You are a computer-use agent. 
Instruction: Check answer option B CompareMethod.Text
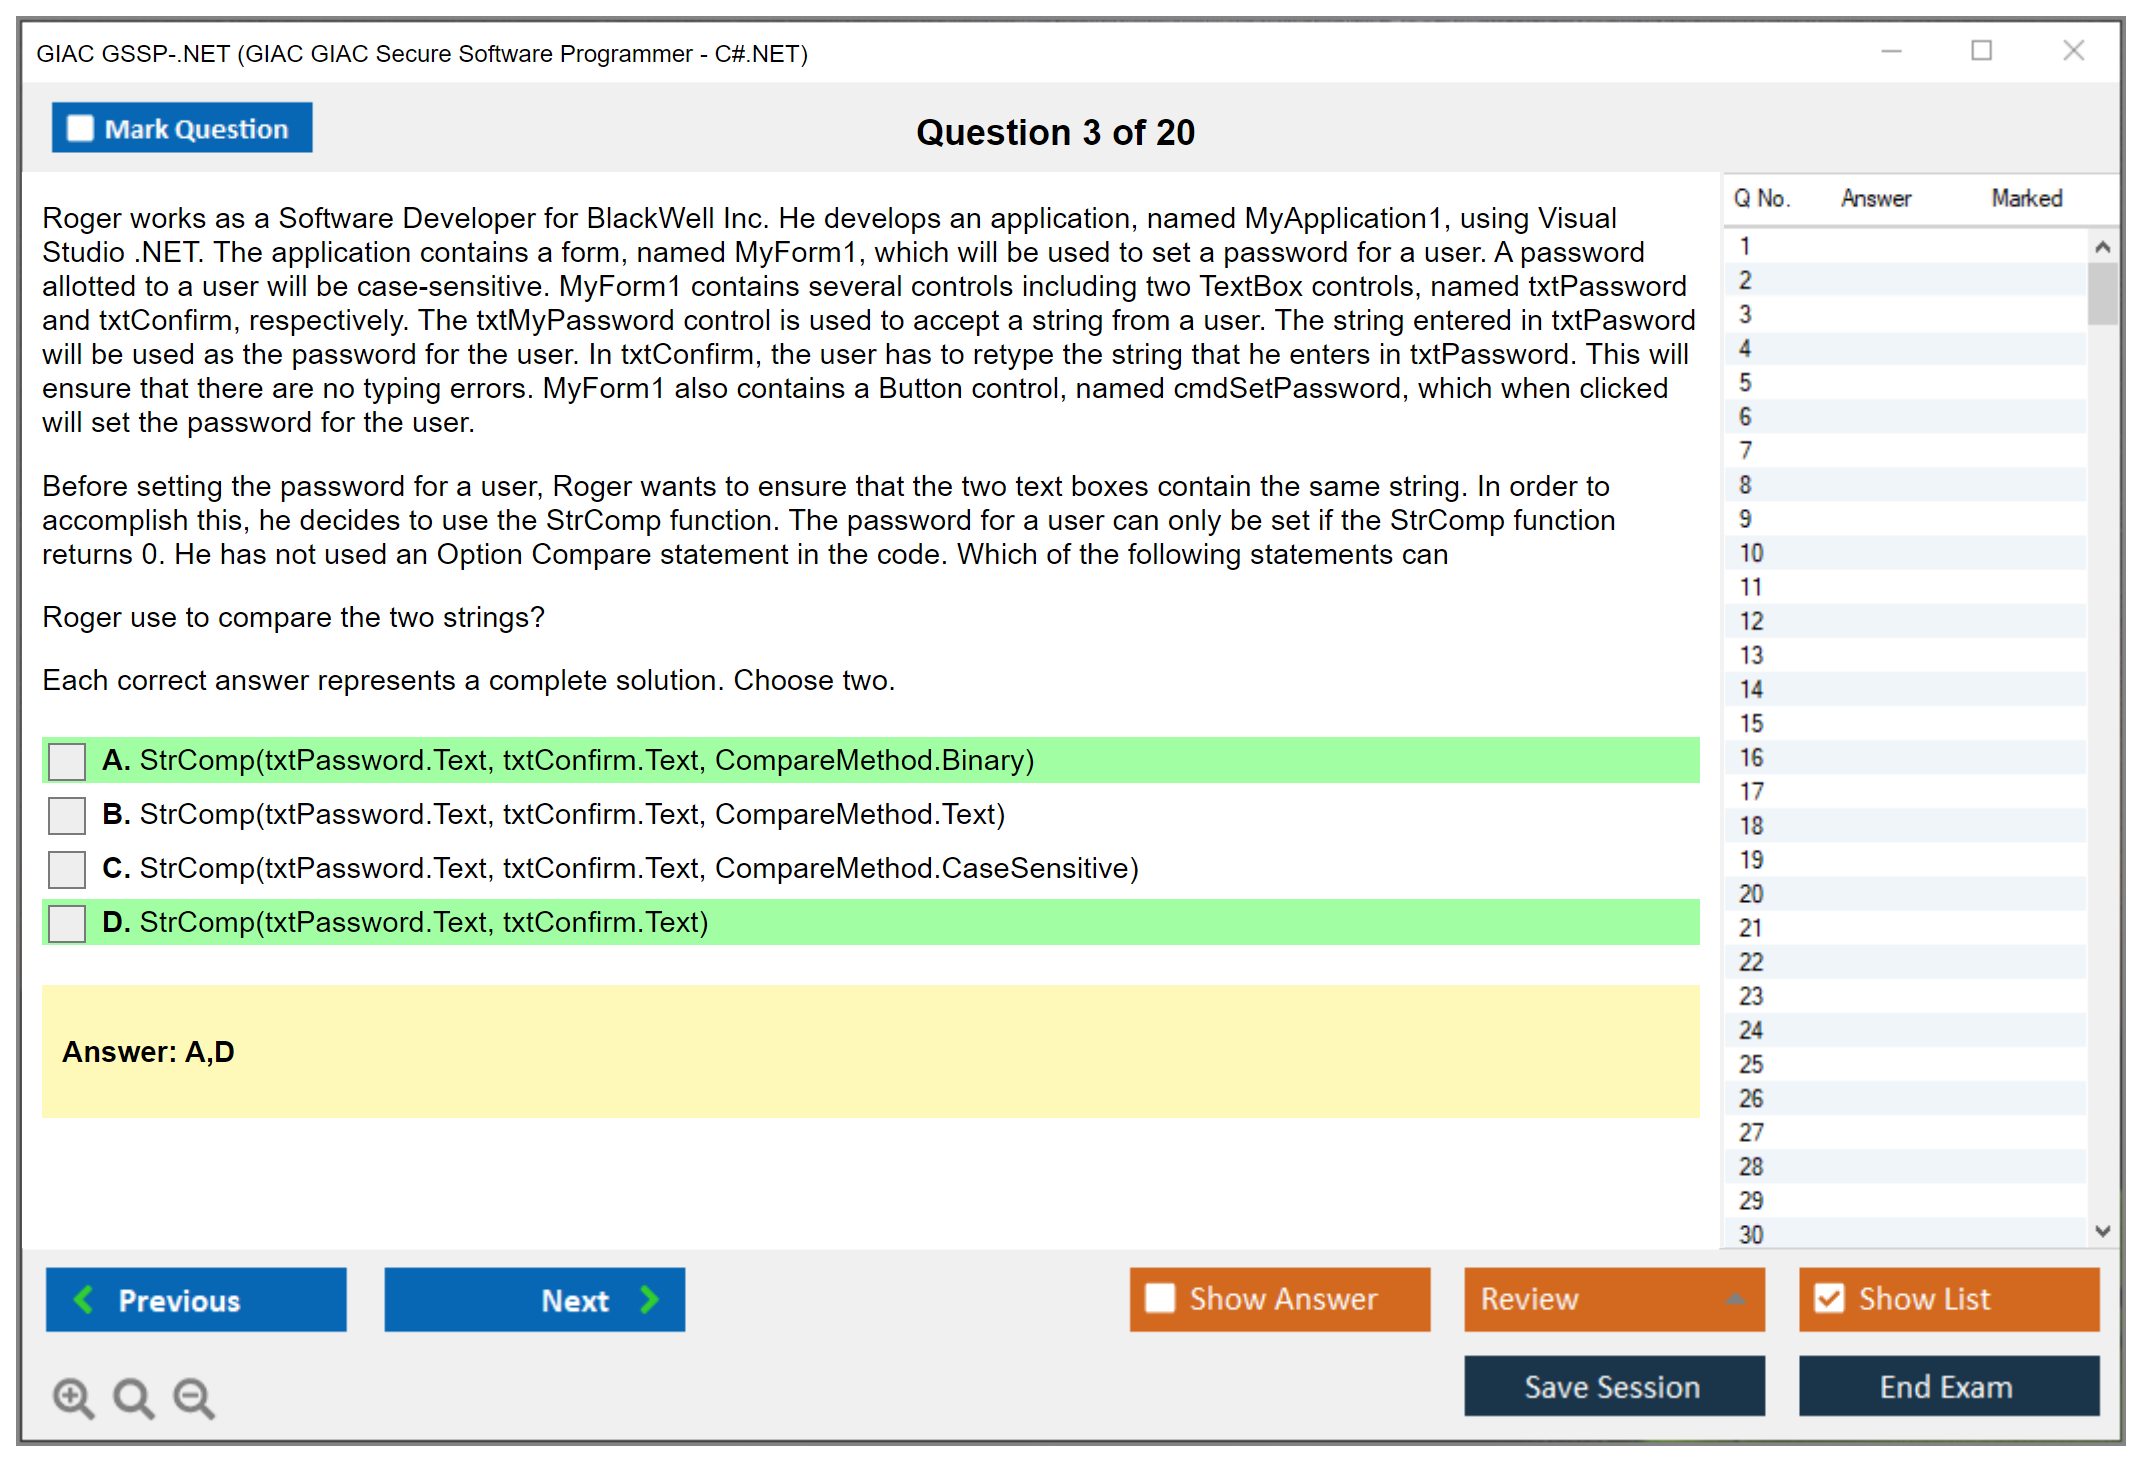coord(67,815)
